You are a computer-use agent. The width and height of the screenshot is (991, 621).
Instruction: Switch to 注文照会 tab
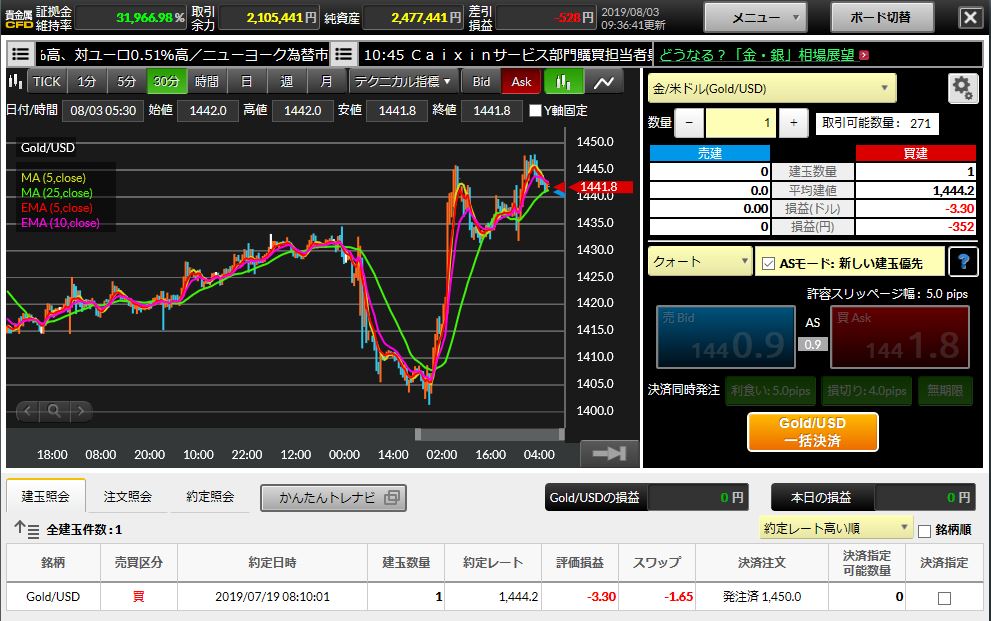[x=128, y=496]
